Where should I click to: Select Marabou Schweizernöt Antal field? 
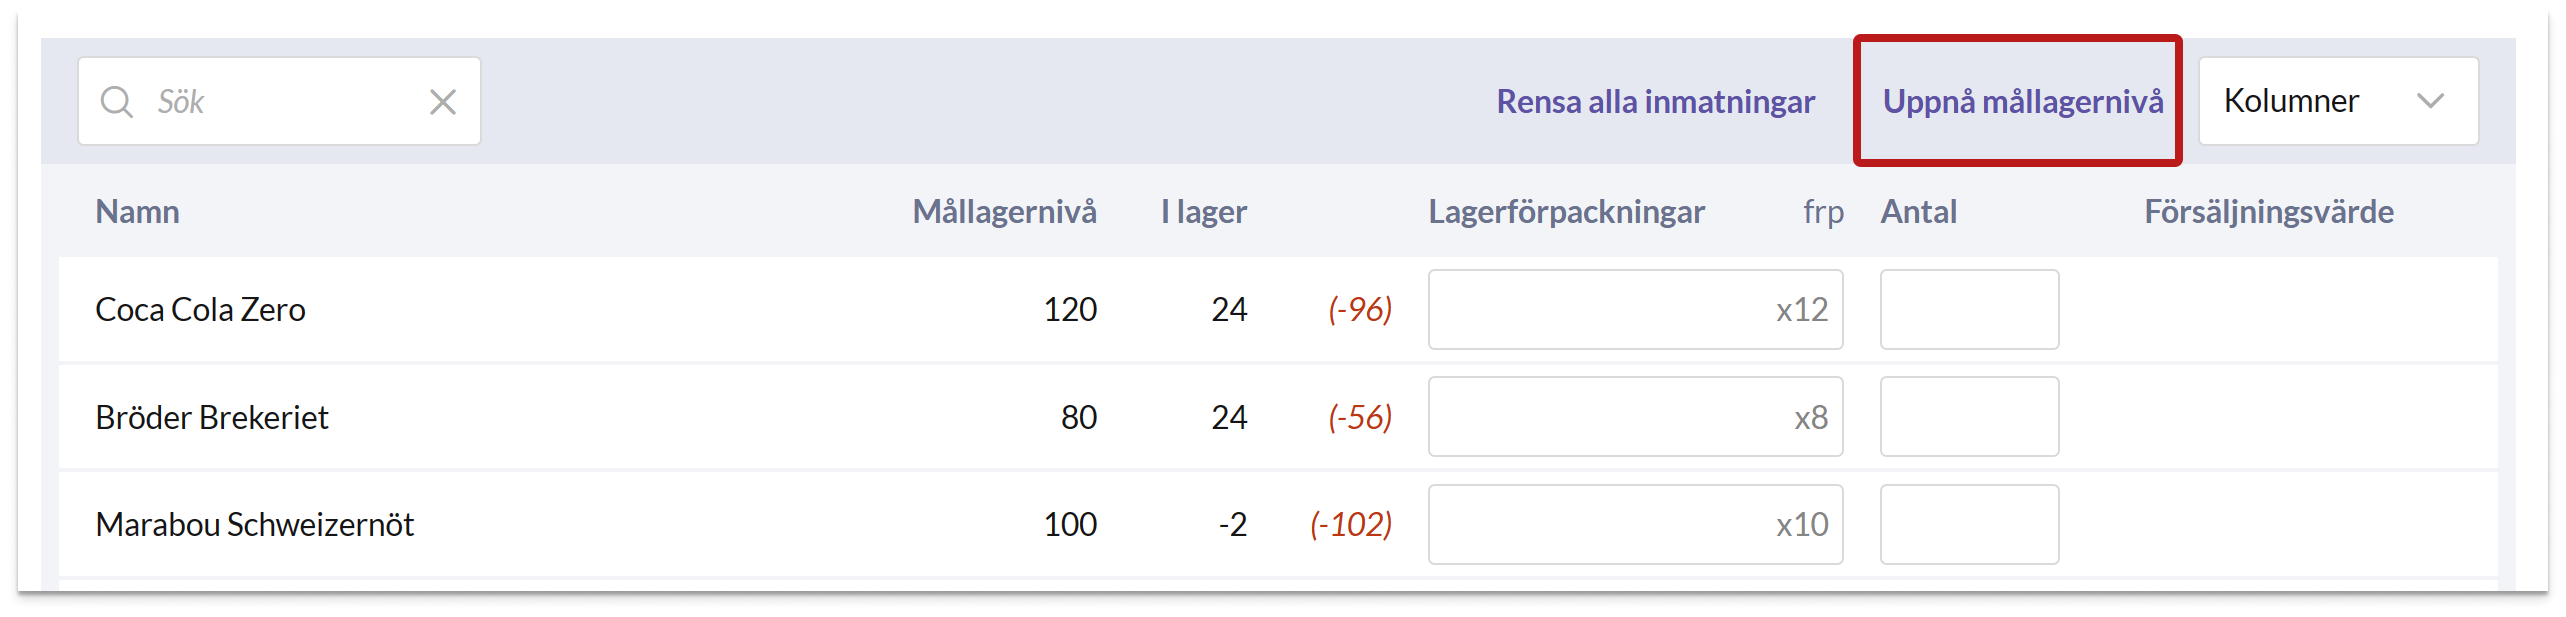[1969, 525]
